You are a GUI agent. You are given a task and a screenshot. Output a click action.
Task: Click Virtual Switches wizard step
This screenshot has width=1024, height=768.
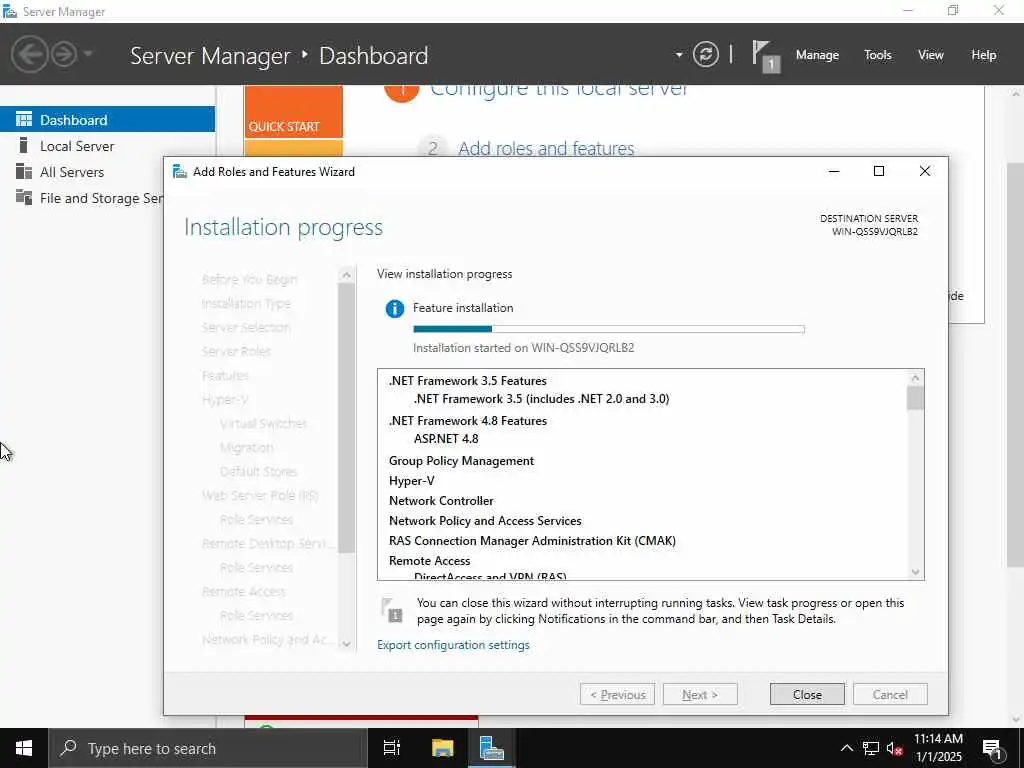point(263,423)
